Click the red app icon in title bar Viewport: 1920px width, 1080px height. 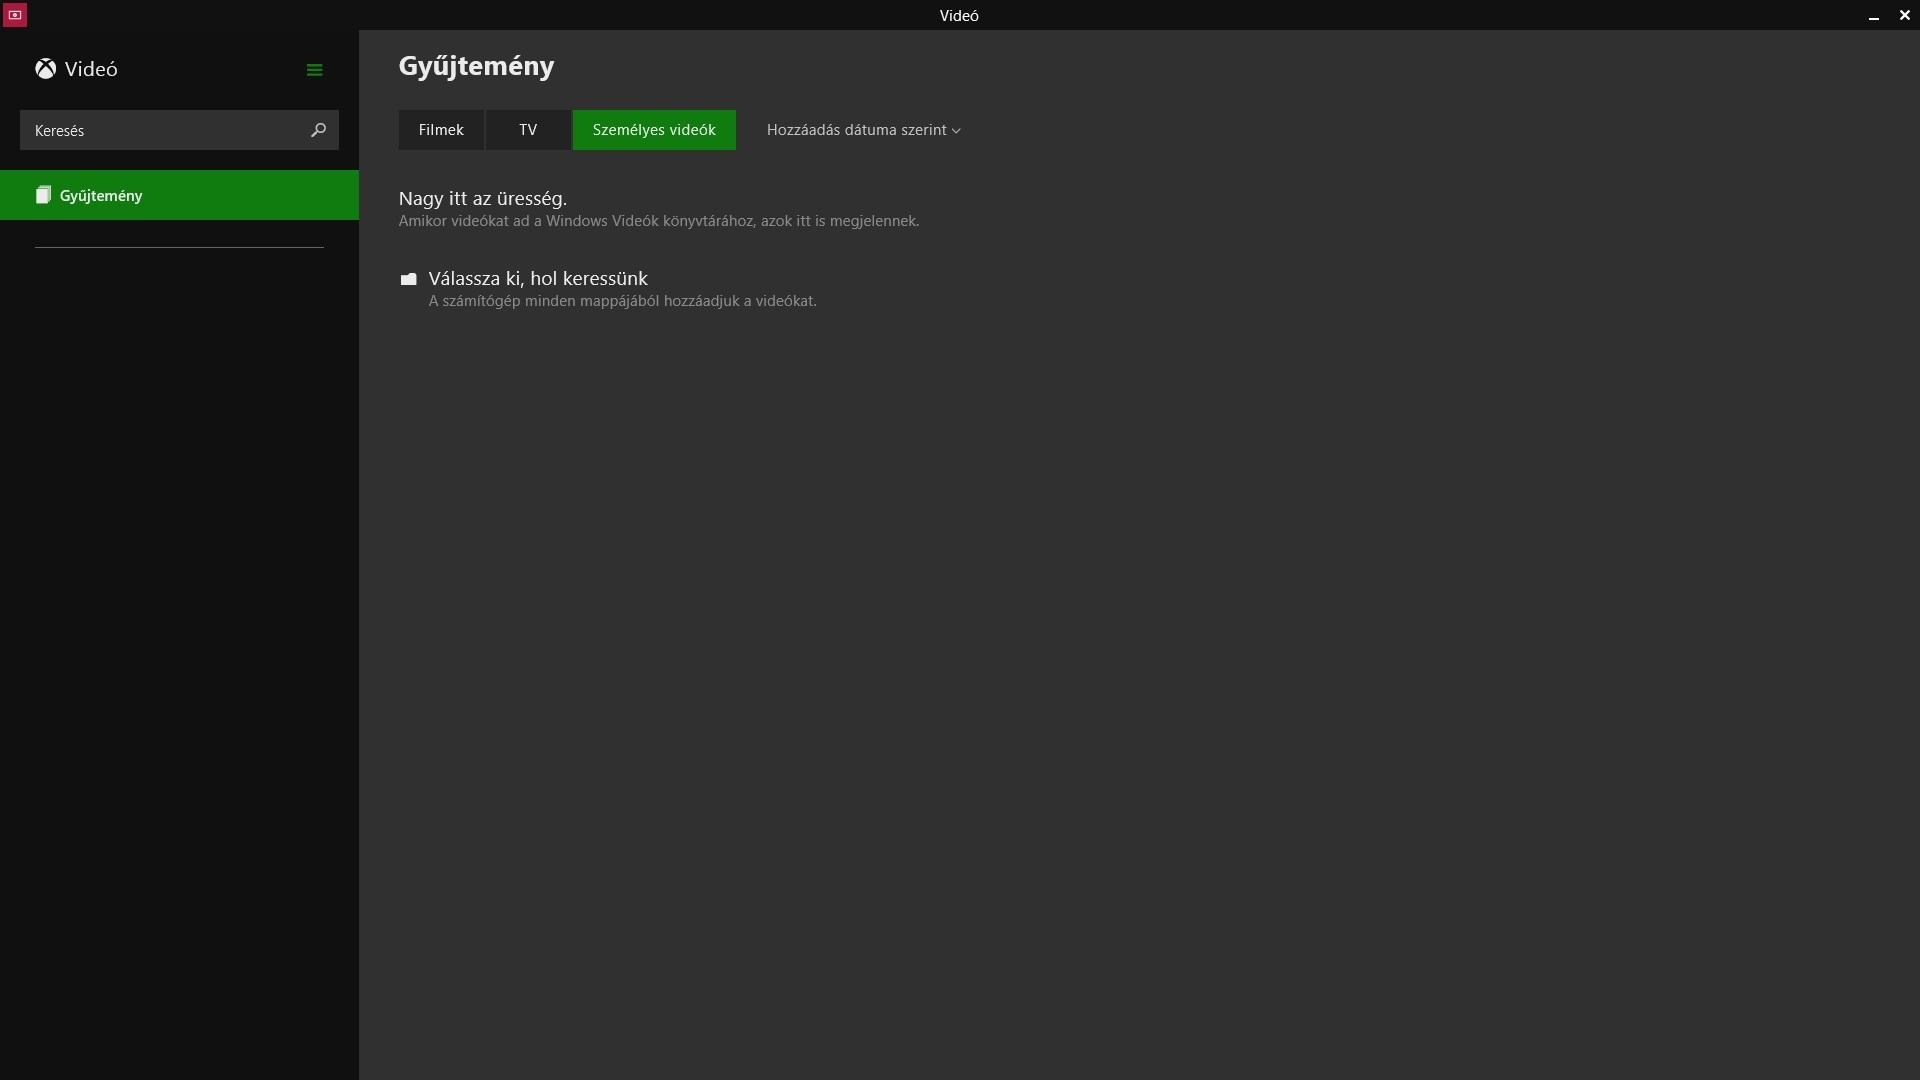(x=14, y=15)
